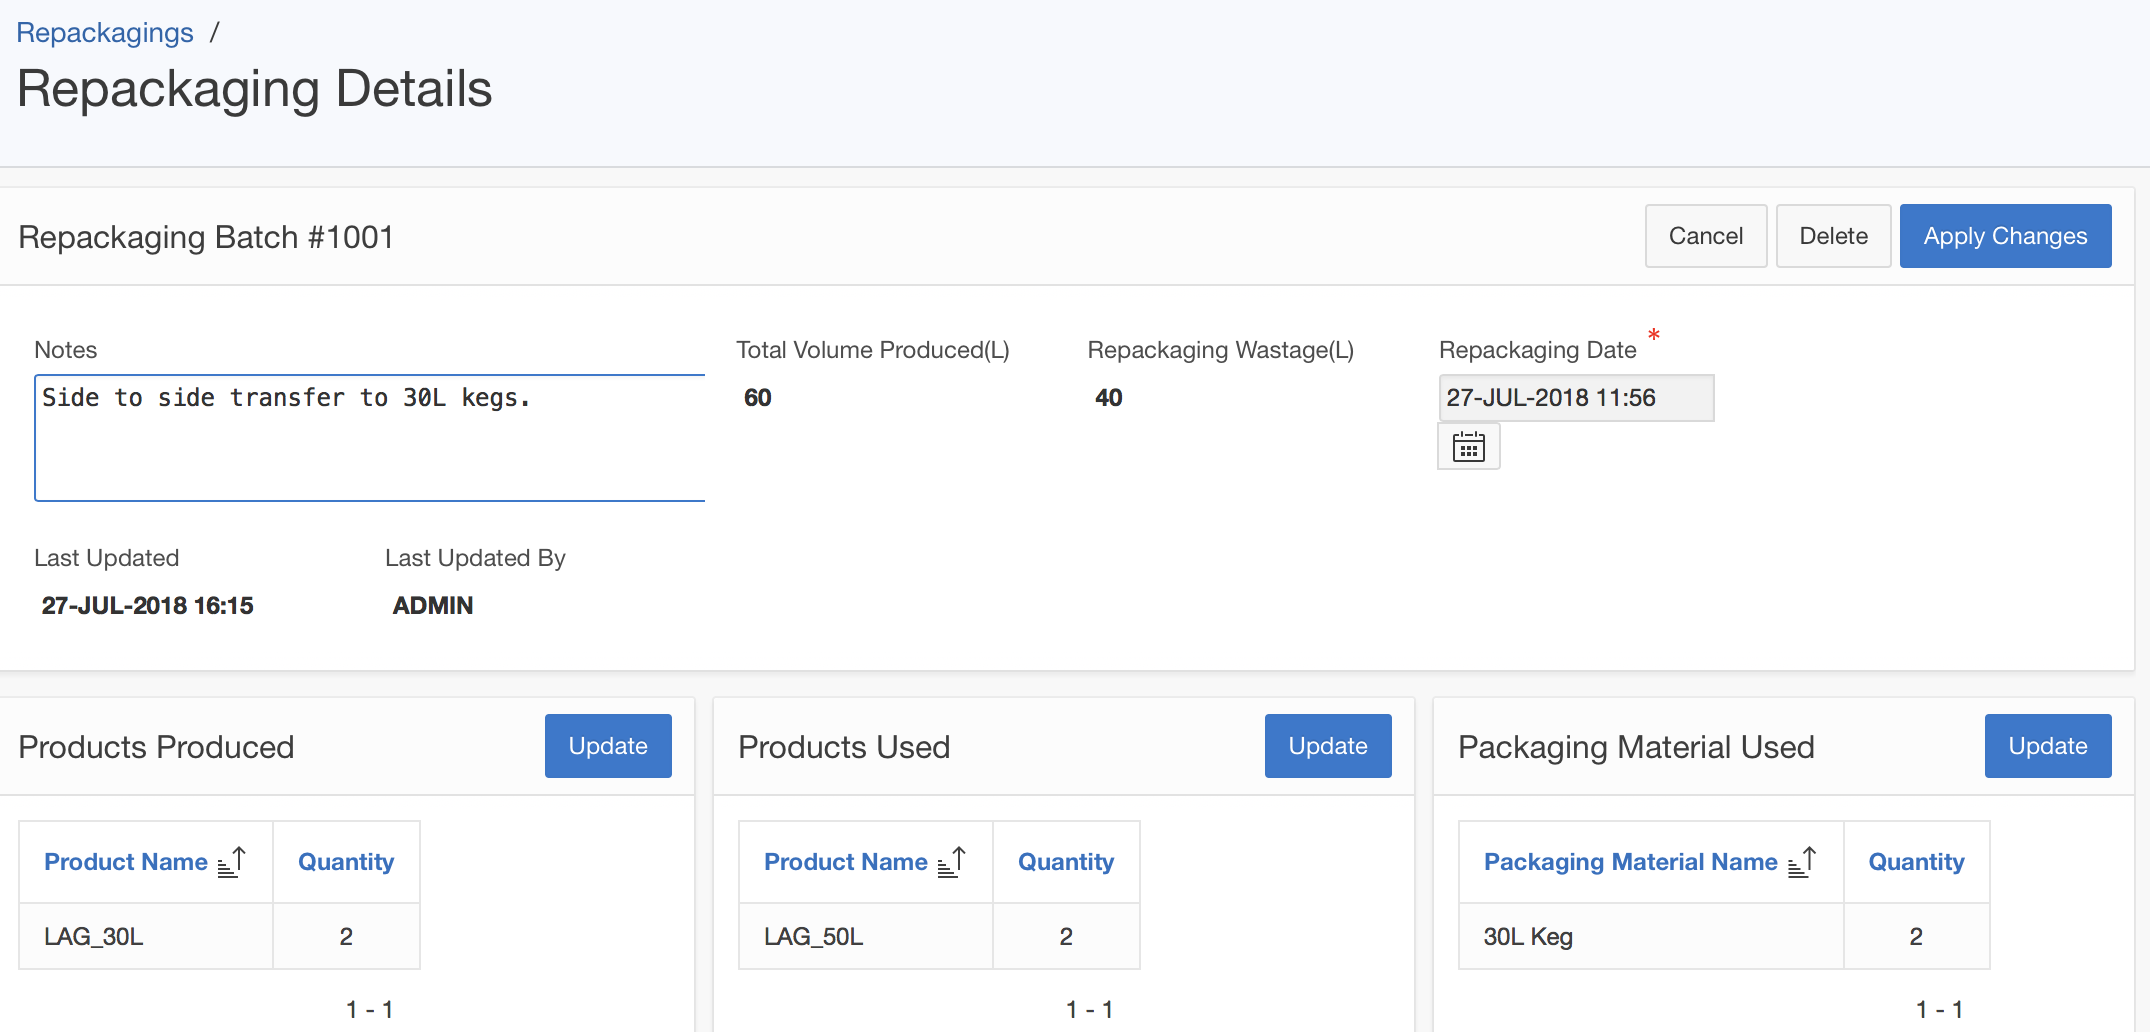
Task: Sort Products Used by Product Name
Action: tap(846, 862)
